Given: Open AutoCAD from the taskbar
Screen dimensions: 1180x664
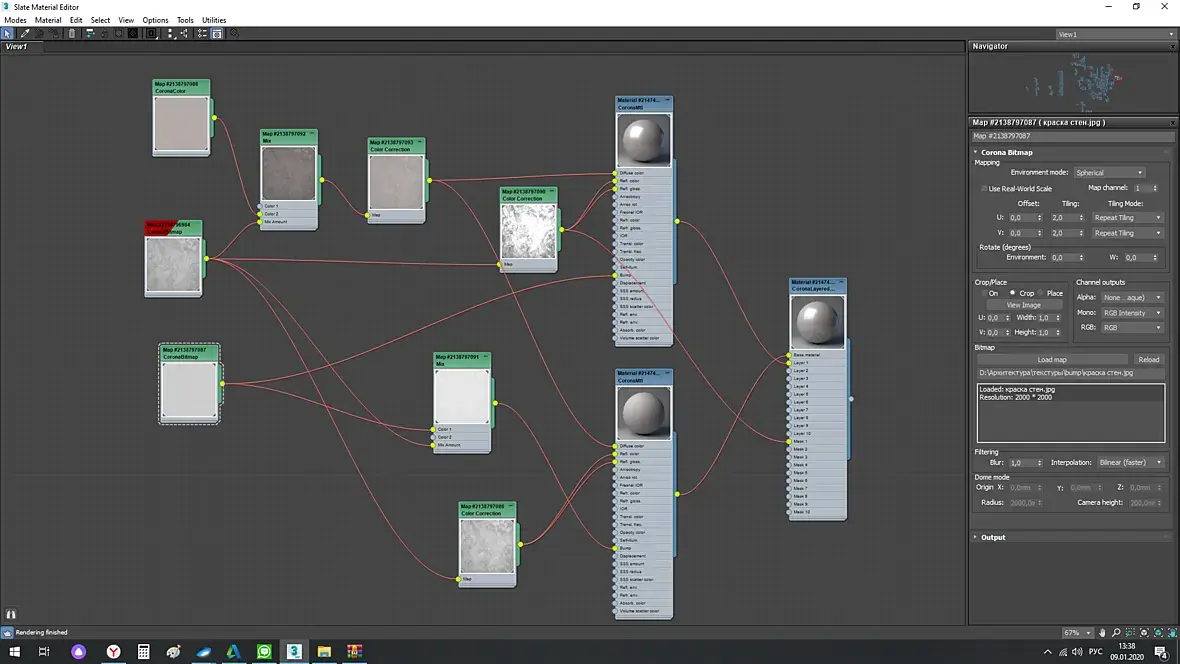Looking at the screenshot, I should pyautogui.click(x=234, y=651).
